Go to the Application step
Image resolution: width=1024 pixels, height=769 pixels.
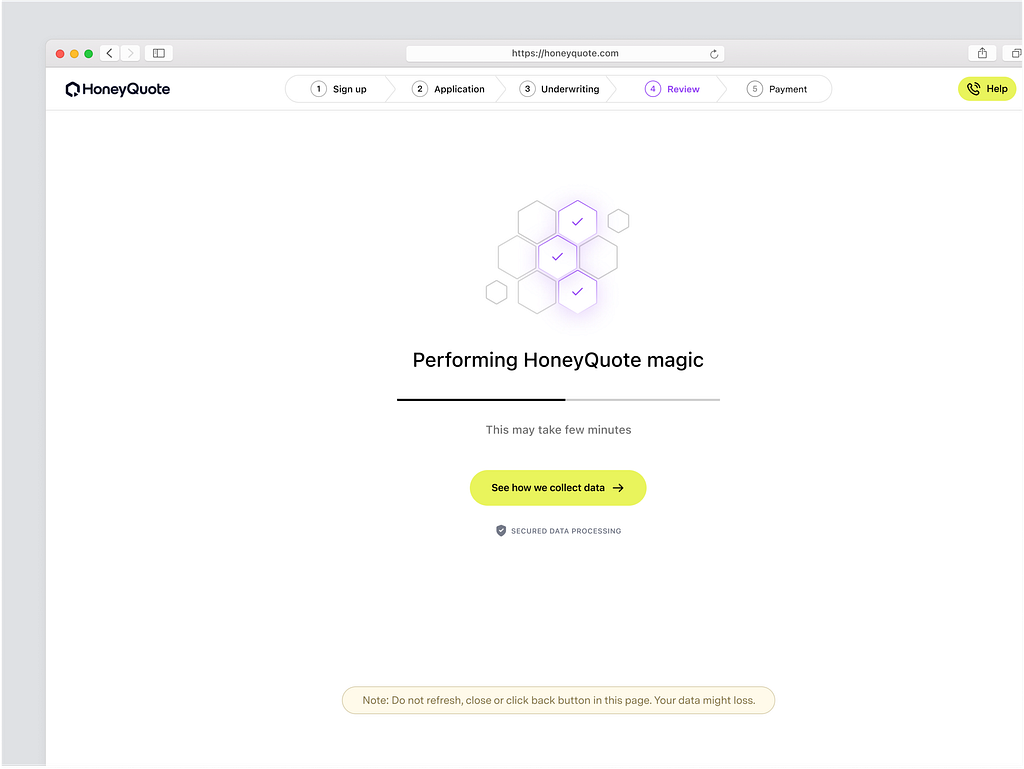(x=448, y=89)
